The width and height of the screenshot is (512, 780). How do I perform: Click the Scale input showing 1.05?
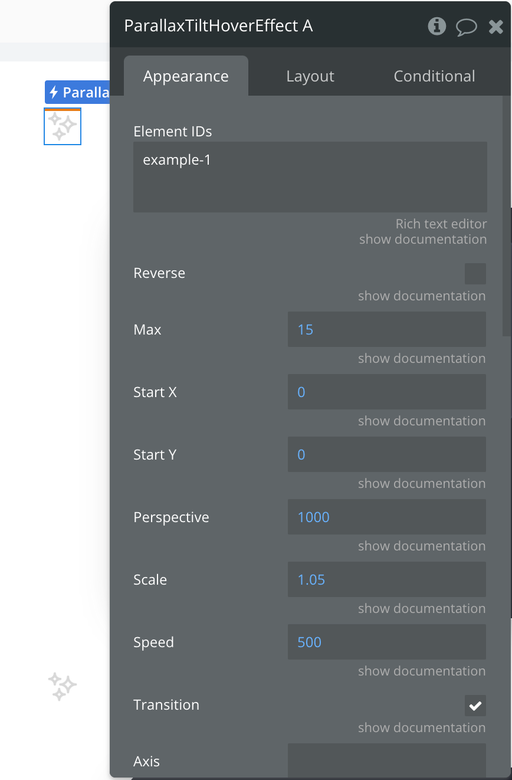(387, 580)
